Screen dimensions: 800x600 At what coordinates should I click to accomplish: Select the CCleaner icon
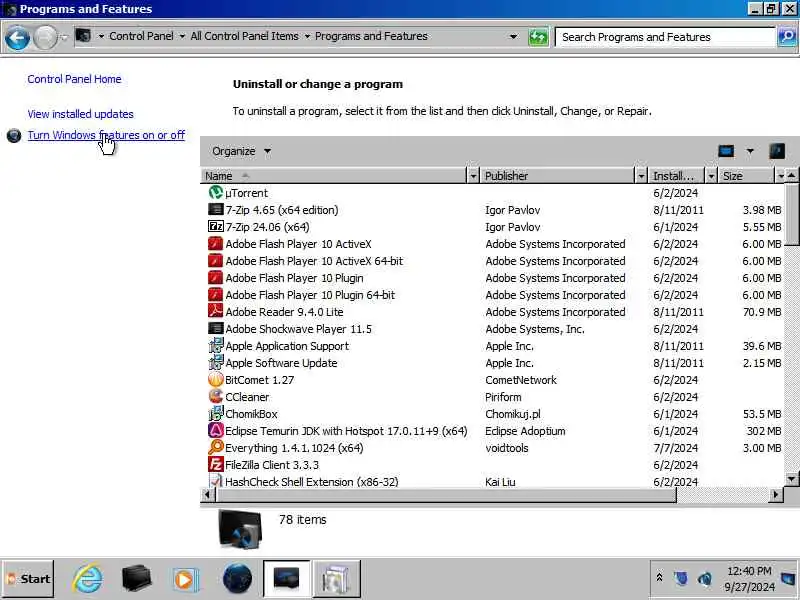216,396
